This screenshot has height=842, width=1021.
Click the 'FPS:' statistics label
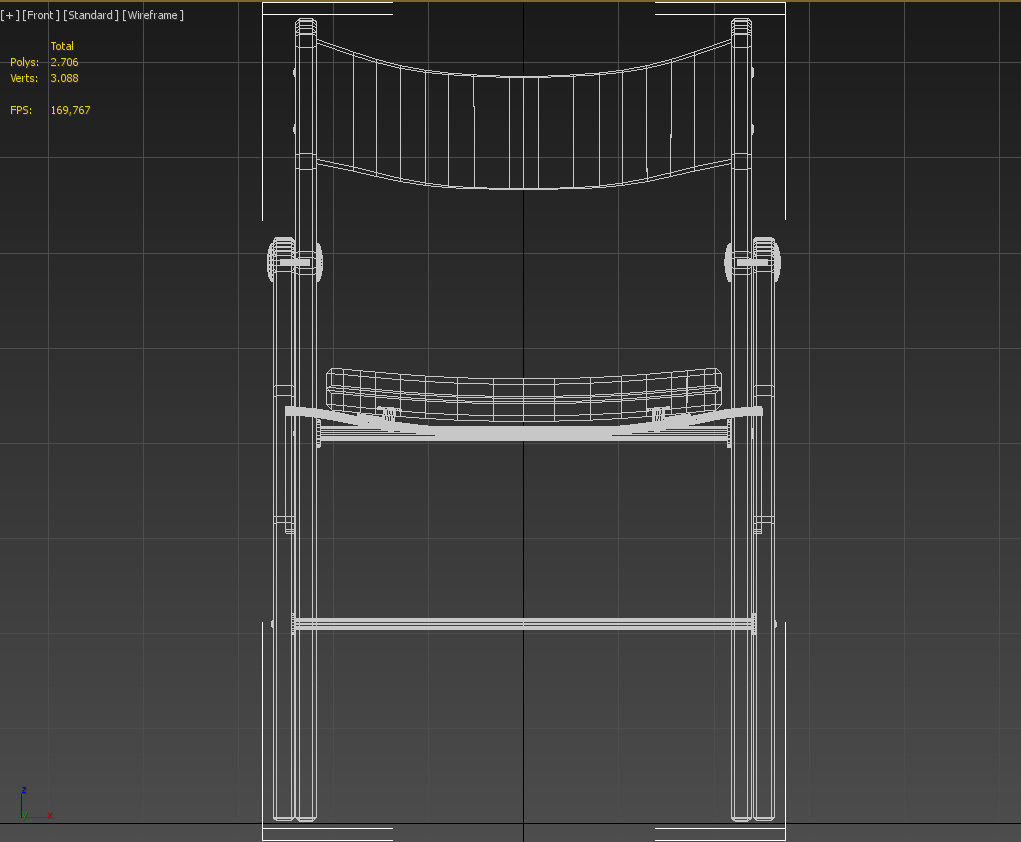(21, 110)
